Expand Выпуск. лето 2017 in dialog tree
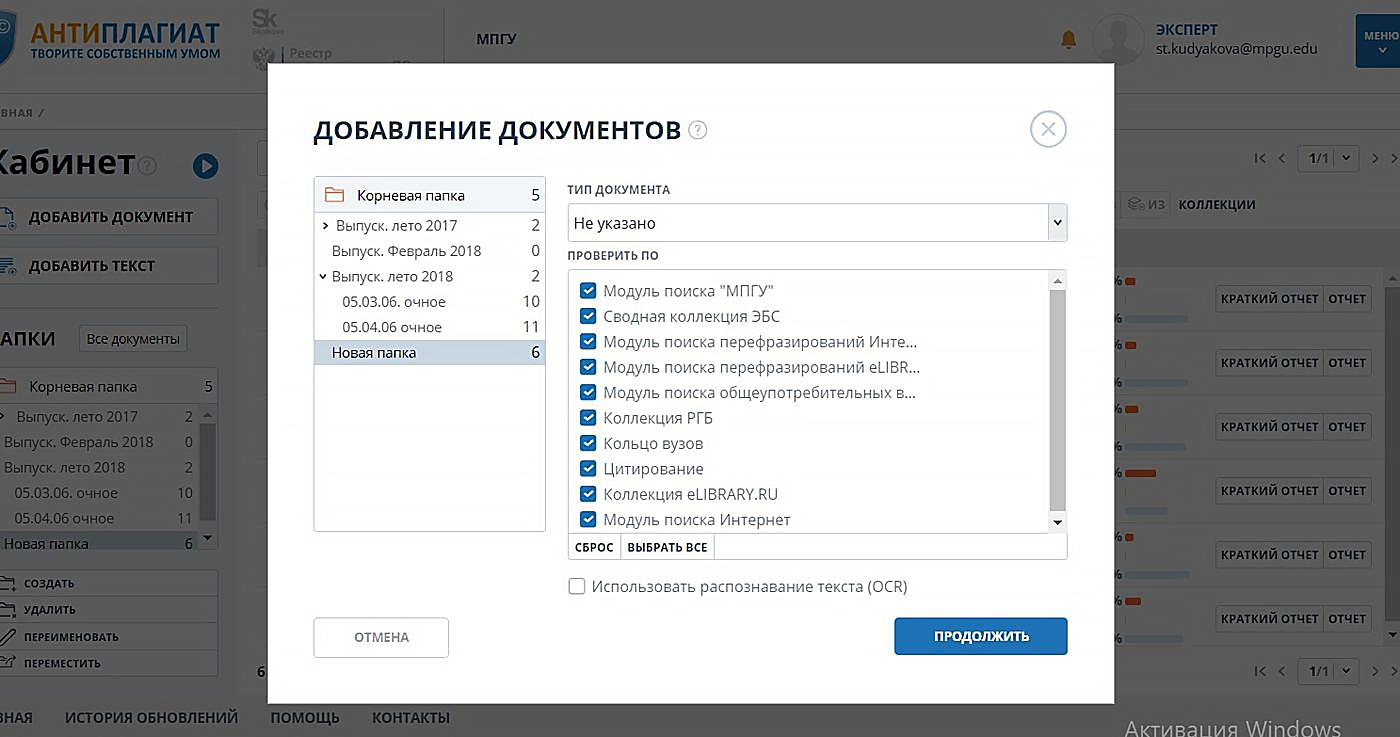Viewport: 1400px width, 737px height. pos(326,226)
